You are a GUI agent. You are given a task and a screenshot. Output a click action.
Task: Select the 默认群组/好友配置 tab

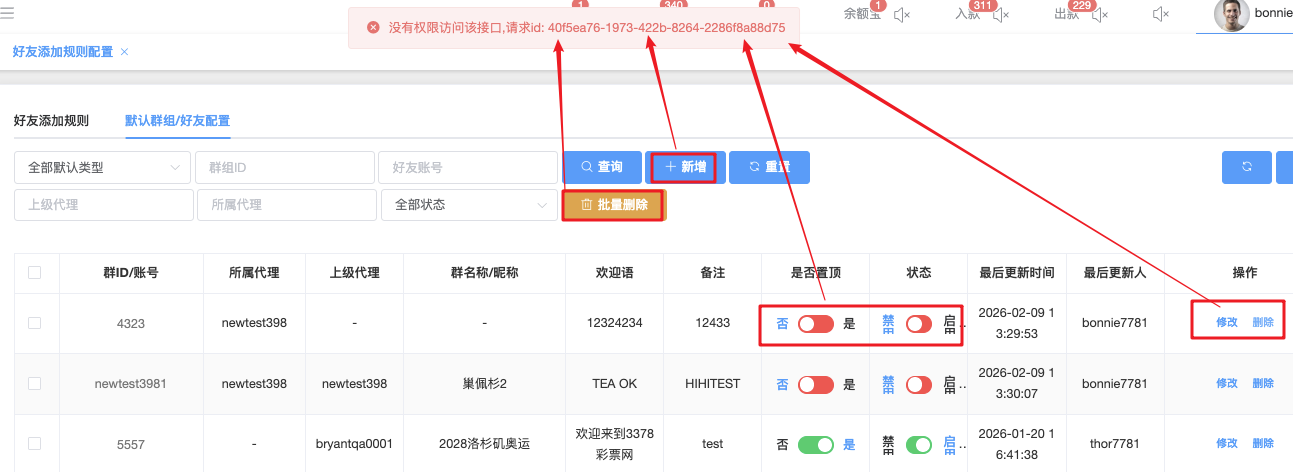point(177,120)
